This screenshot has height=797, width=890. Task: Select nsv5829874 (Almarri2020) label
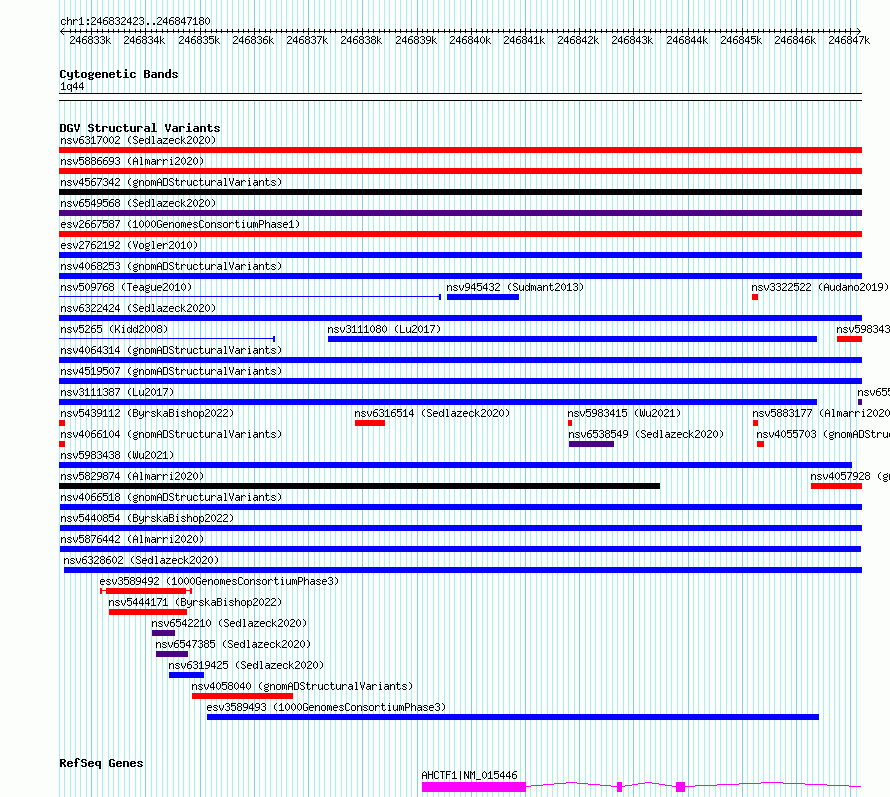tap(132, 476)
